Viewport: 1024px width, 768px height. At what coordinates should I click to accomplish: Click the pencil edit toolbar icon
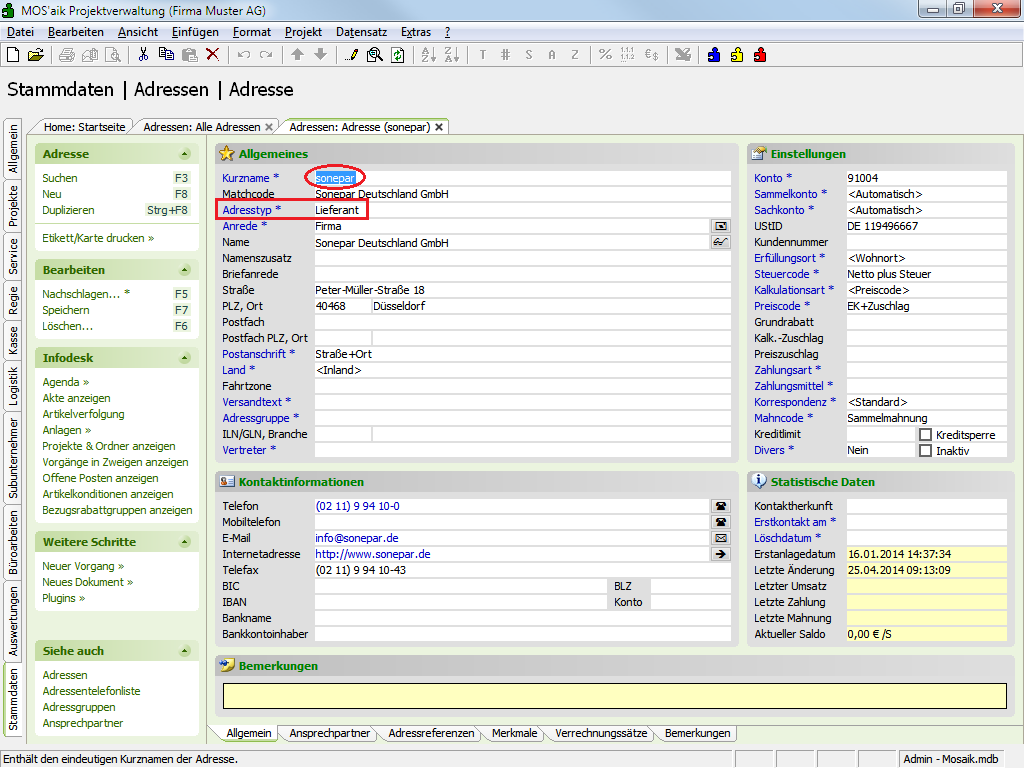pos(351,55)
